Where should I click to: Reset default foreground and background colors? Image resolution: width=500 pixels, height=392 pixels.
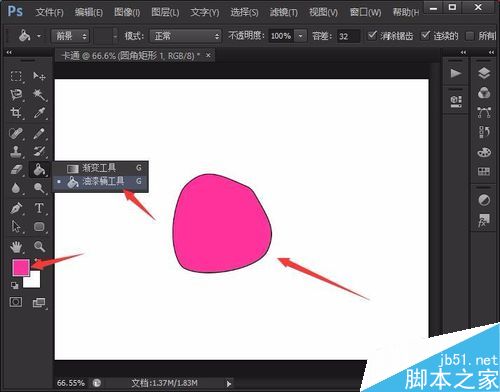14,285
